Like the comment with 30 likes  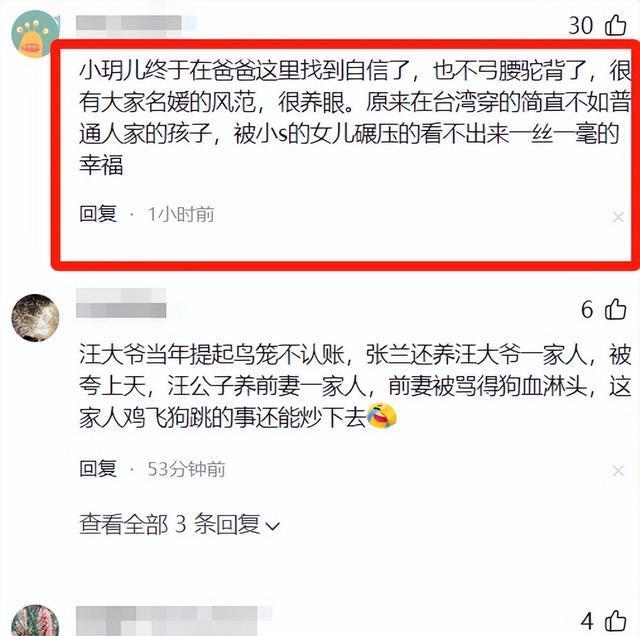[x=615, y=25]
